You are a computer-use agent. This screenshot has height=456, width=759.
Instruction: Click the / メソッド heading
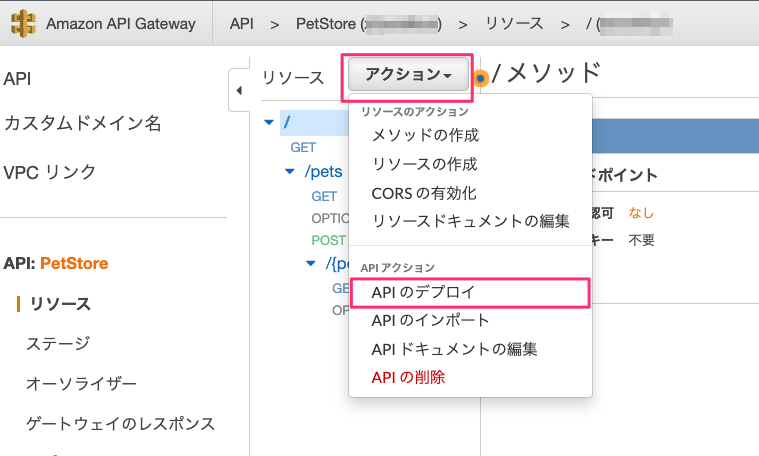click(546, 74)
